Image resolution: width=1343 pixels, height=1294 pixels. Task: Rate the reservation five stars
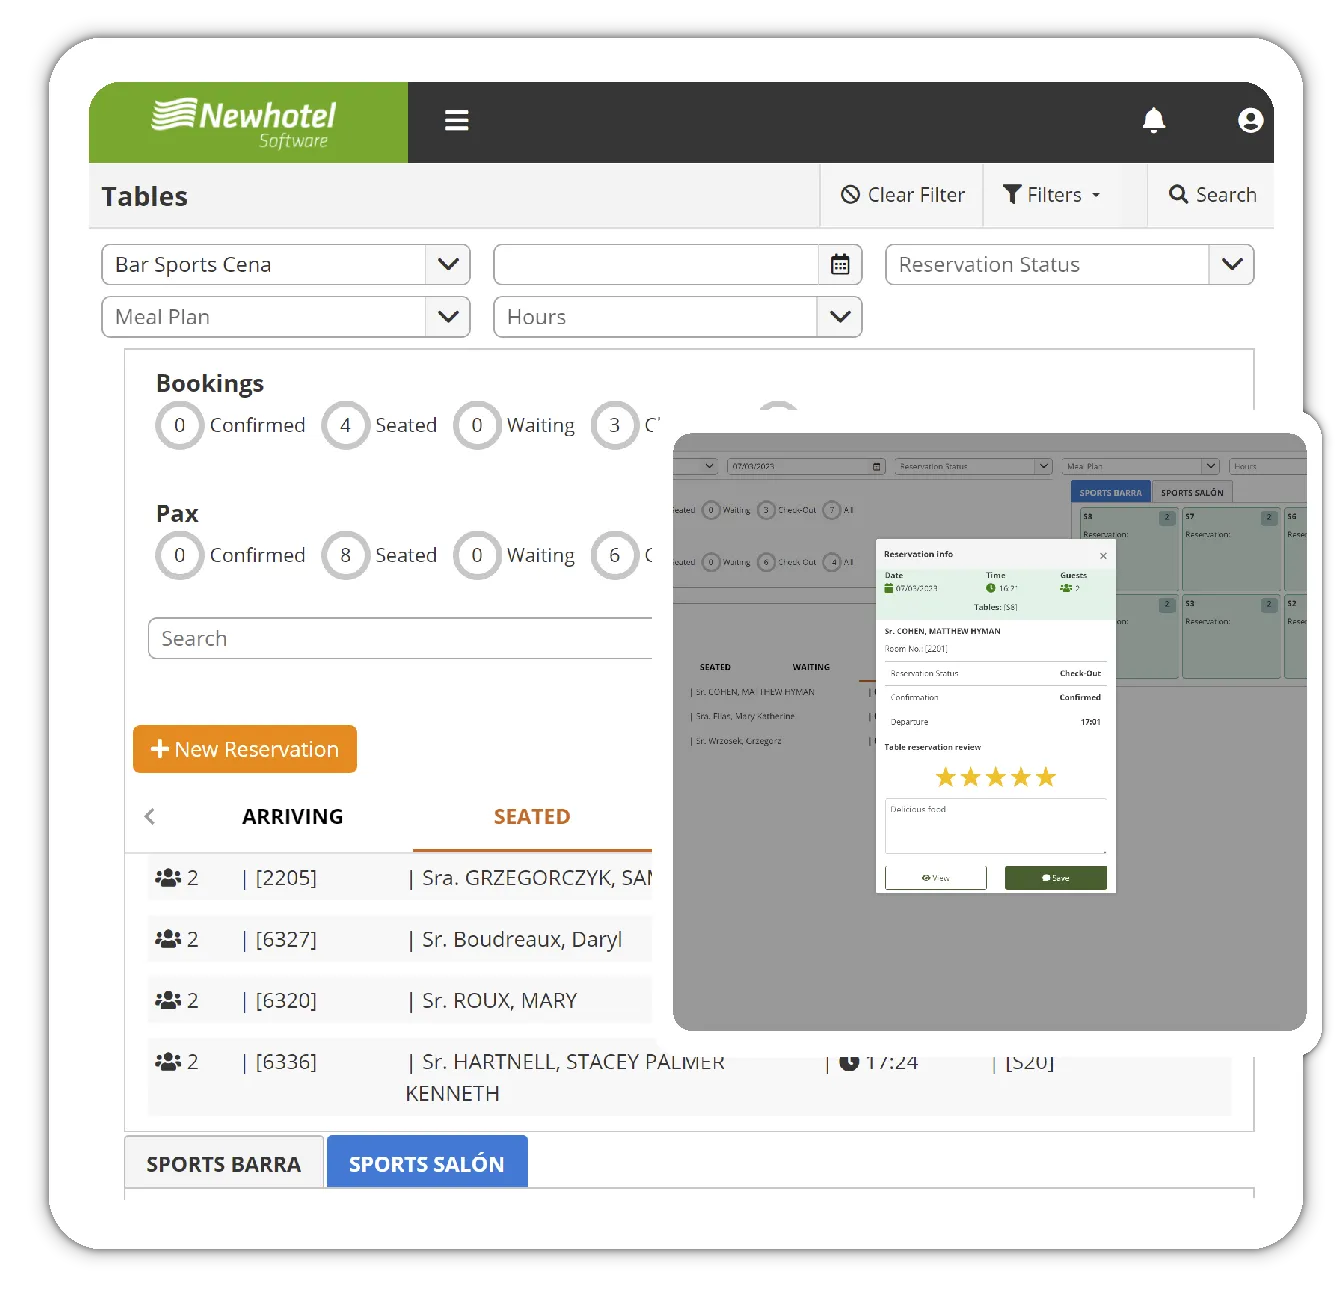pos(1045,777)
